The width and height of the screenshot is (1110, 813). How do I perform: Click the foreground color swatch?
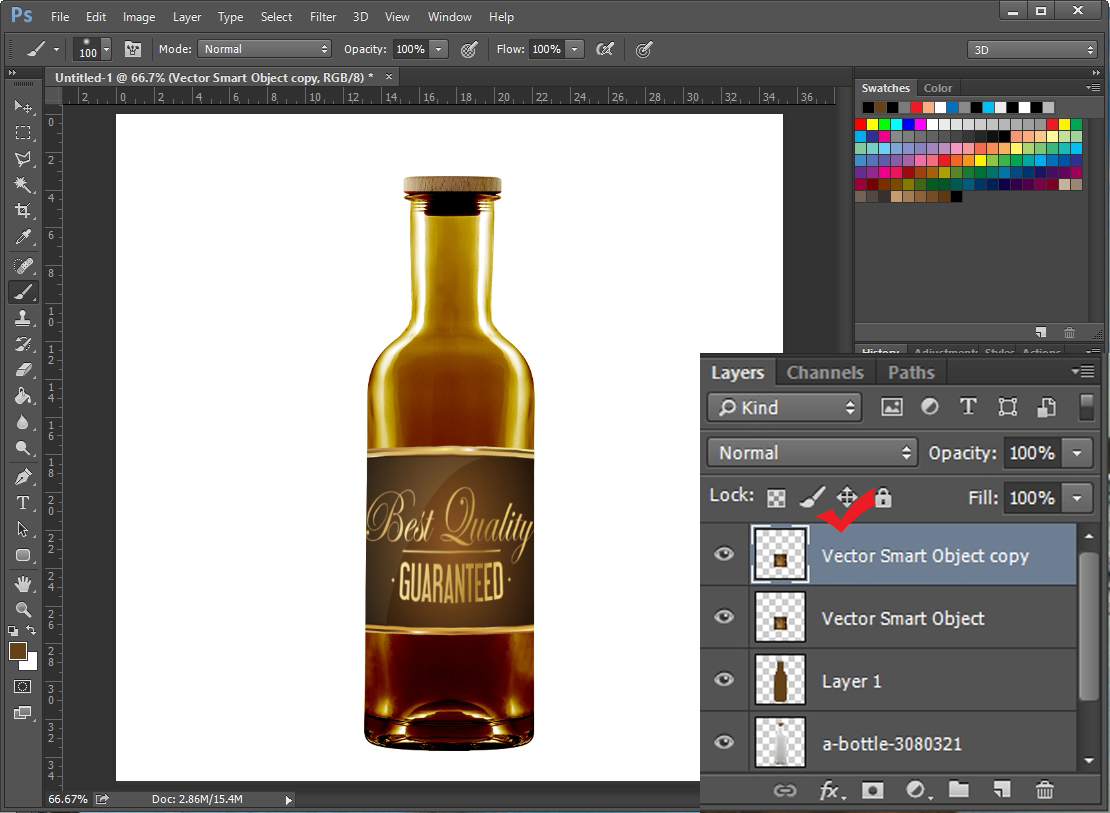click(x=18, y=650)
